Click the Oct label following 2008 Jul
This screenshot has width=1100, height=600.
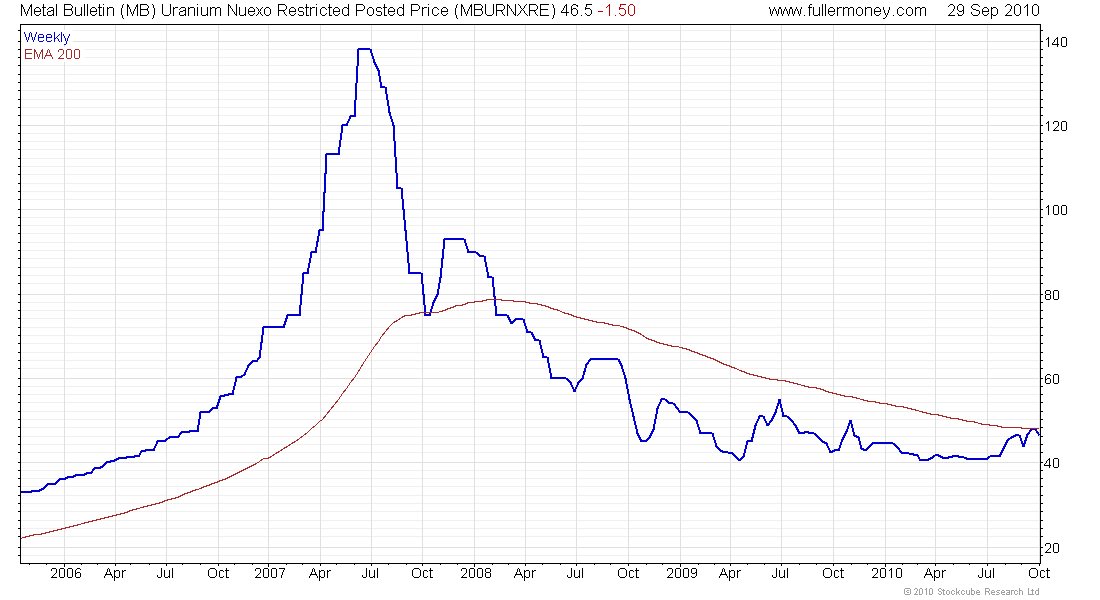click(628, 573)
